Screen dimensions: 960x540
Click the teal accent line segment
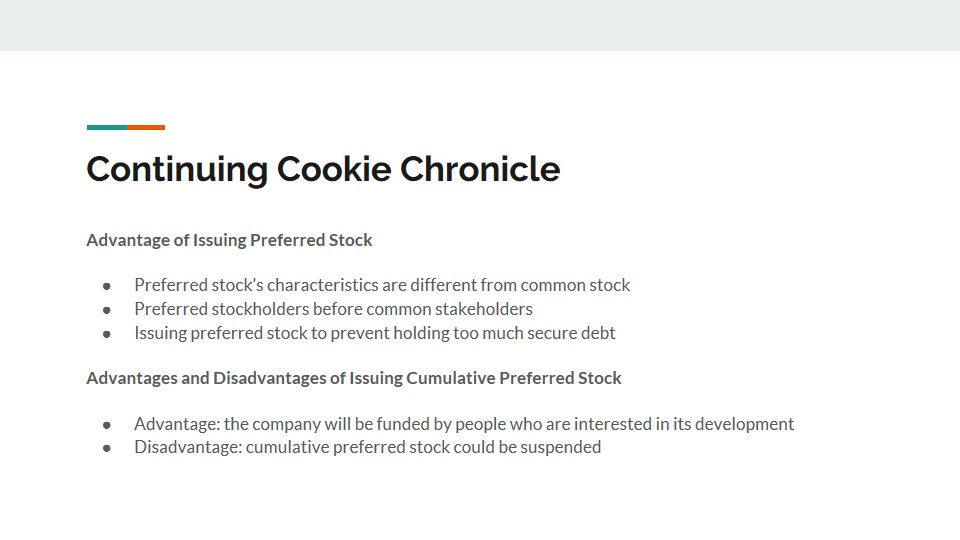[107, 127]
